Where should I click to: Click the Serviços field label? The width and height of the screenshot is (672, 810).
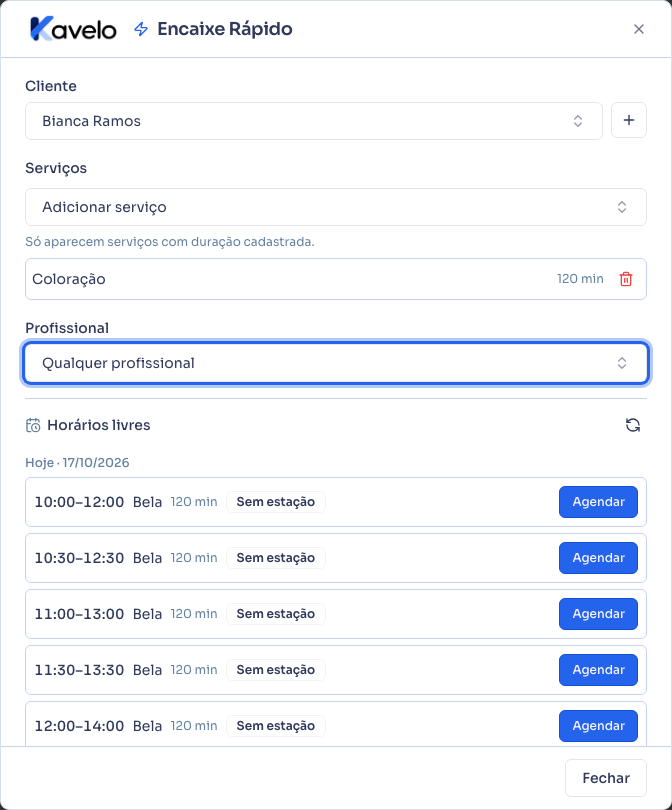click(x=56, y=168)
